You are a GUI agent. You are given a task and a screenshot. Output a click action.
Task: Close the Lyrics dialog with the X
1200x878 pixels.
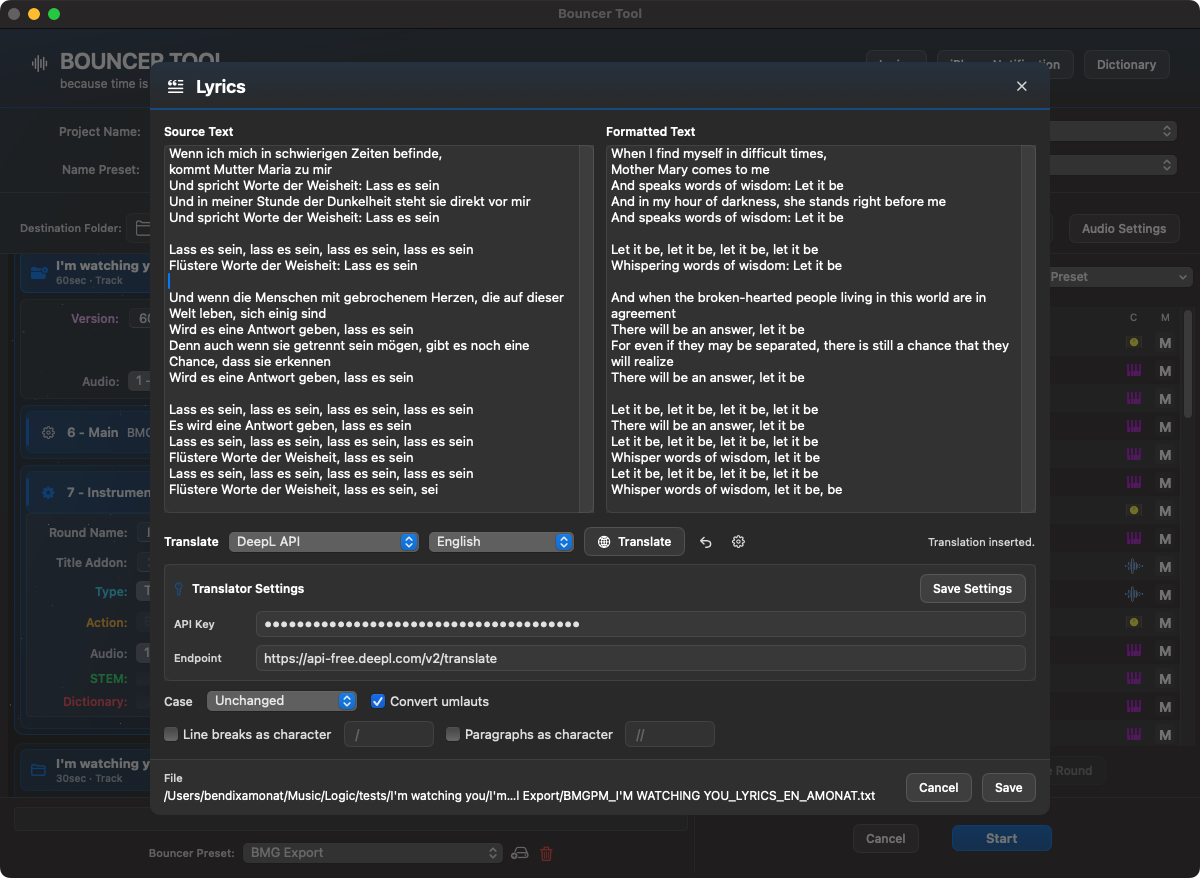coord(1022,87)
